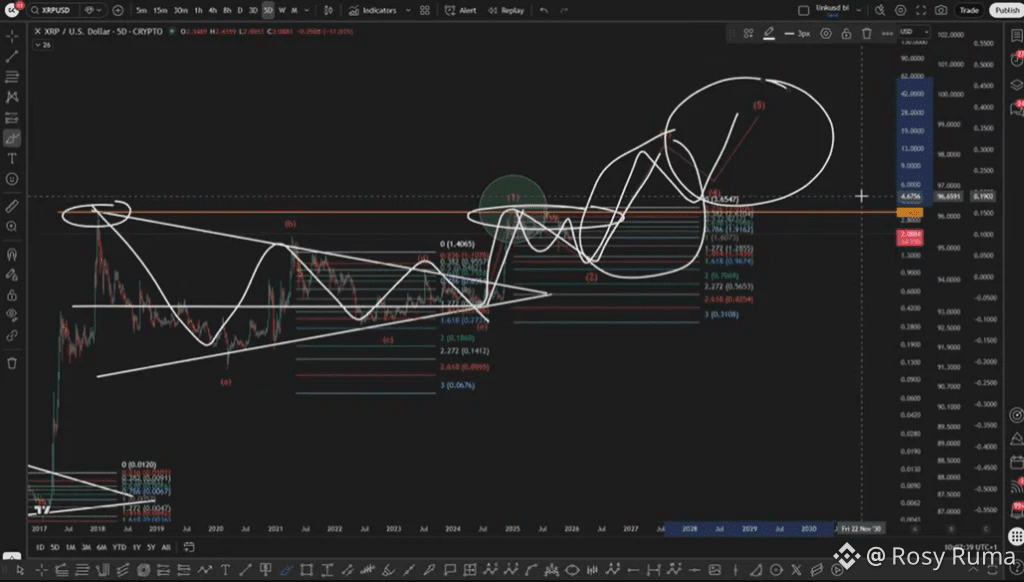Open the layout setup square icon
1024x582 pixels.
pos(804,10)
